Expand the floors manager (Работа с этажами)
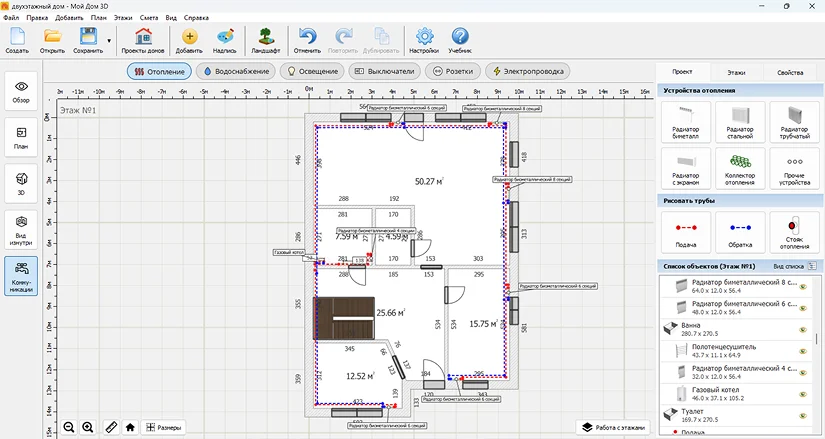The height and width of the screenshot is (439, 825). (614, 427)
